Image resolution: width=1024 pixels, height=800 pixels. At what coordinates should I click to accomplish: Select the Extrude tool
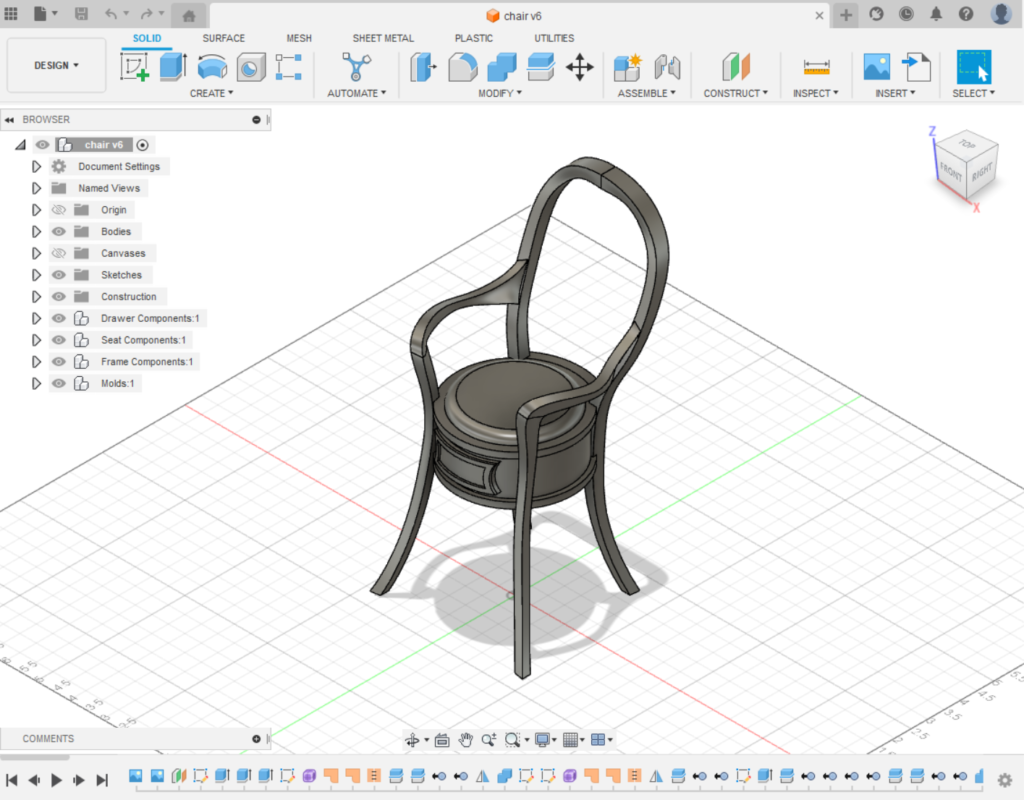[173, 67]
